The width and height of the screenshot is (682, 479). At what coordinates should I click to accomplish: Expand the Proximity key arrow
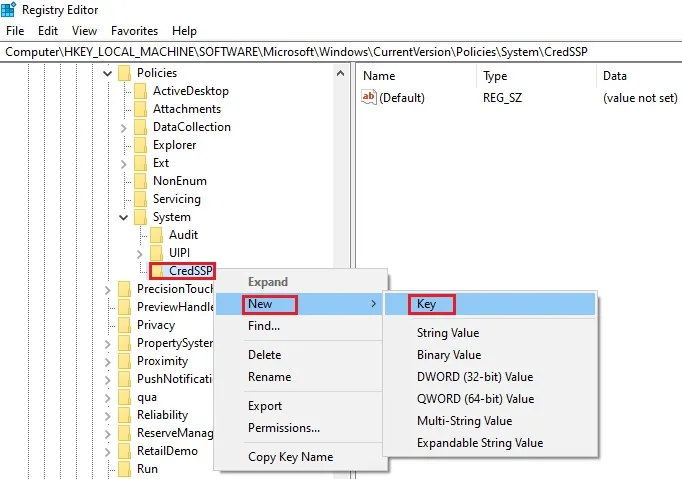[x=107, y=362]
